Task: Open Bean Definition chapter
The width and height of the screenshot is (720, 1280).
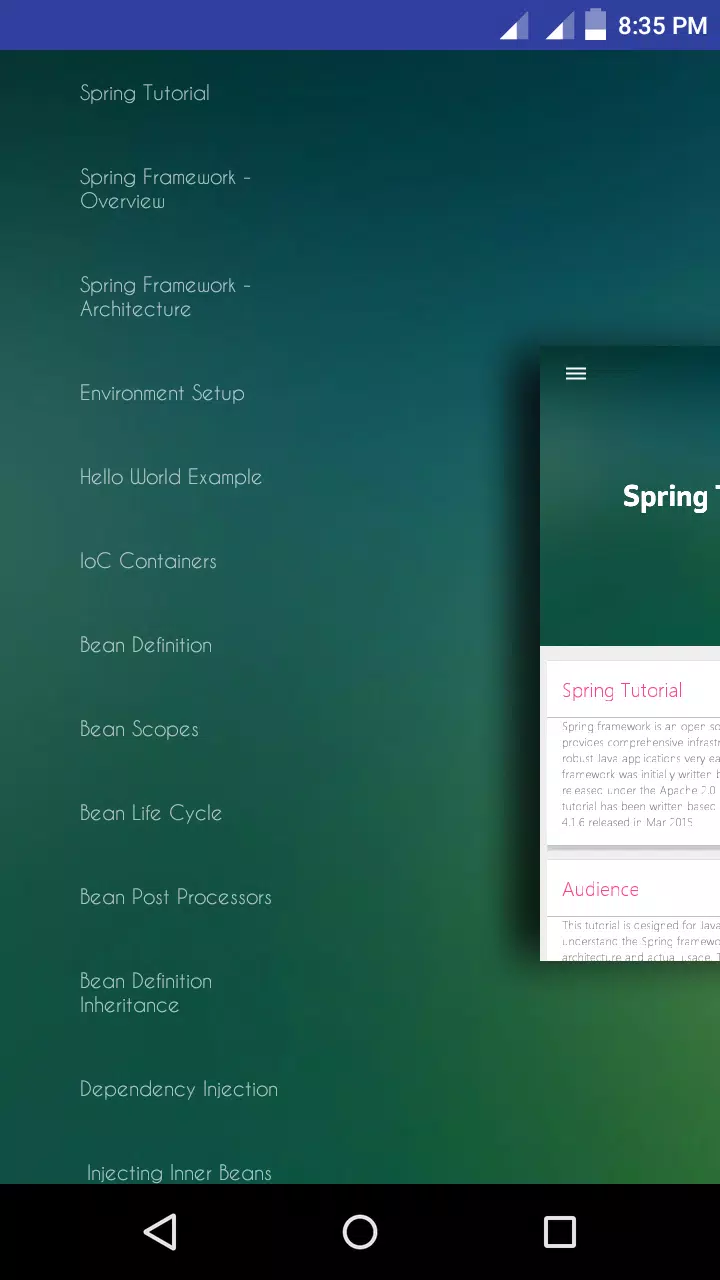Action: pyautogui.click(x=146, y=645)
